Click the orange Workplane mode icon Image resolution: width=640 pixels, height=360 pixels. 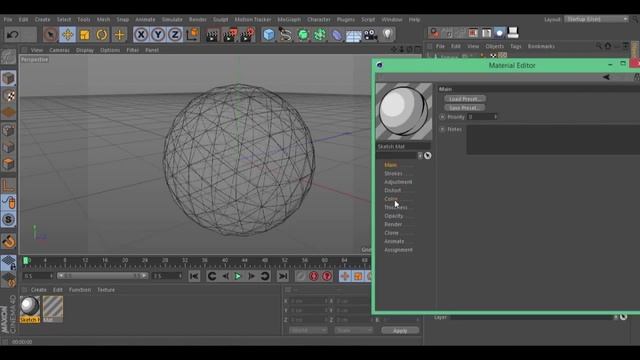8,113
